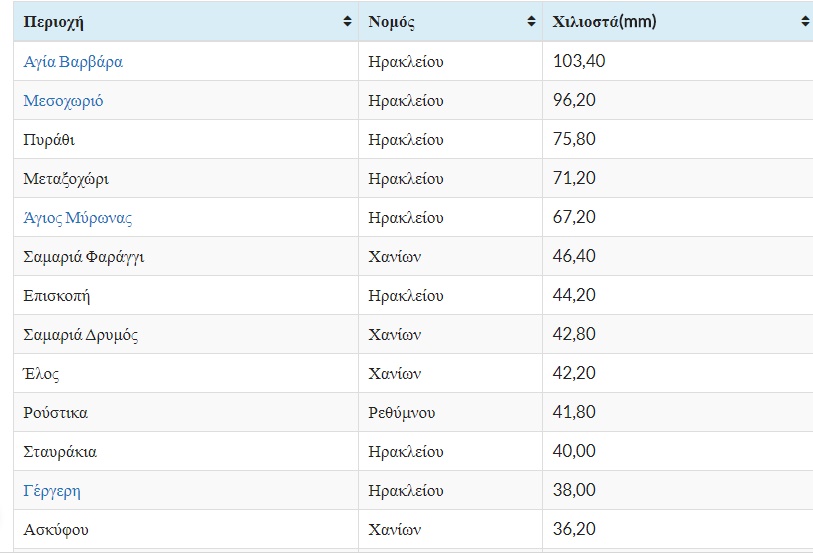The image size is (813, 553).
Task: Click the Επισκοπή row name
Action: pos(57,296)
